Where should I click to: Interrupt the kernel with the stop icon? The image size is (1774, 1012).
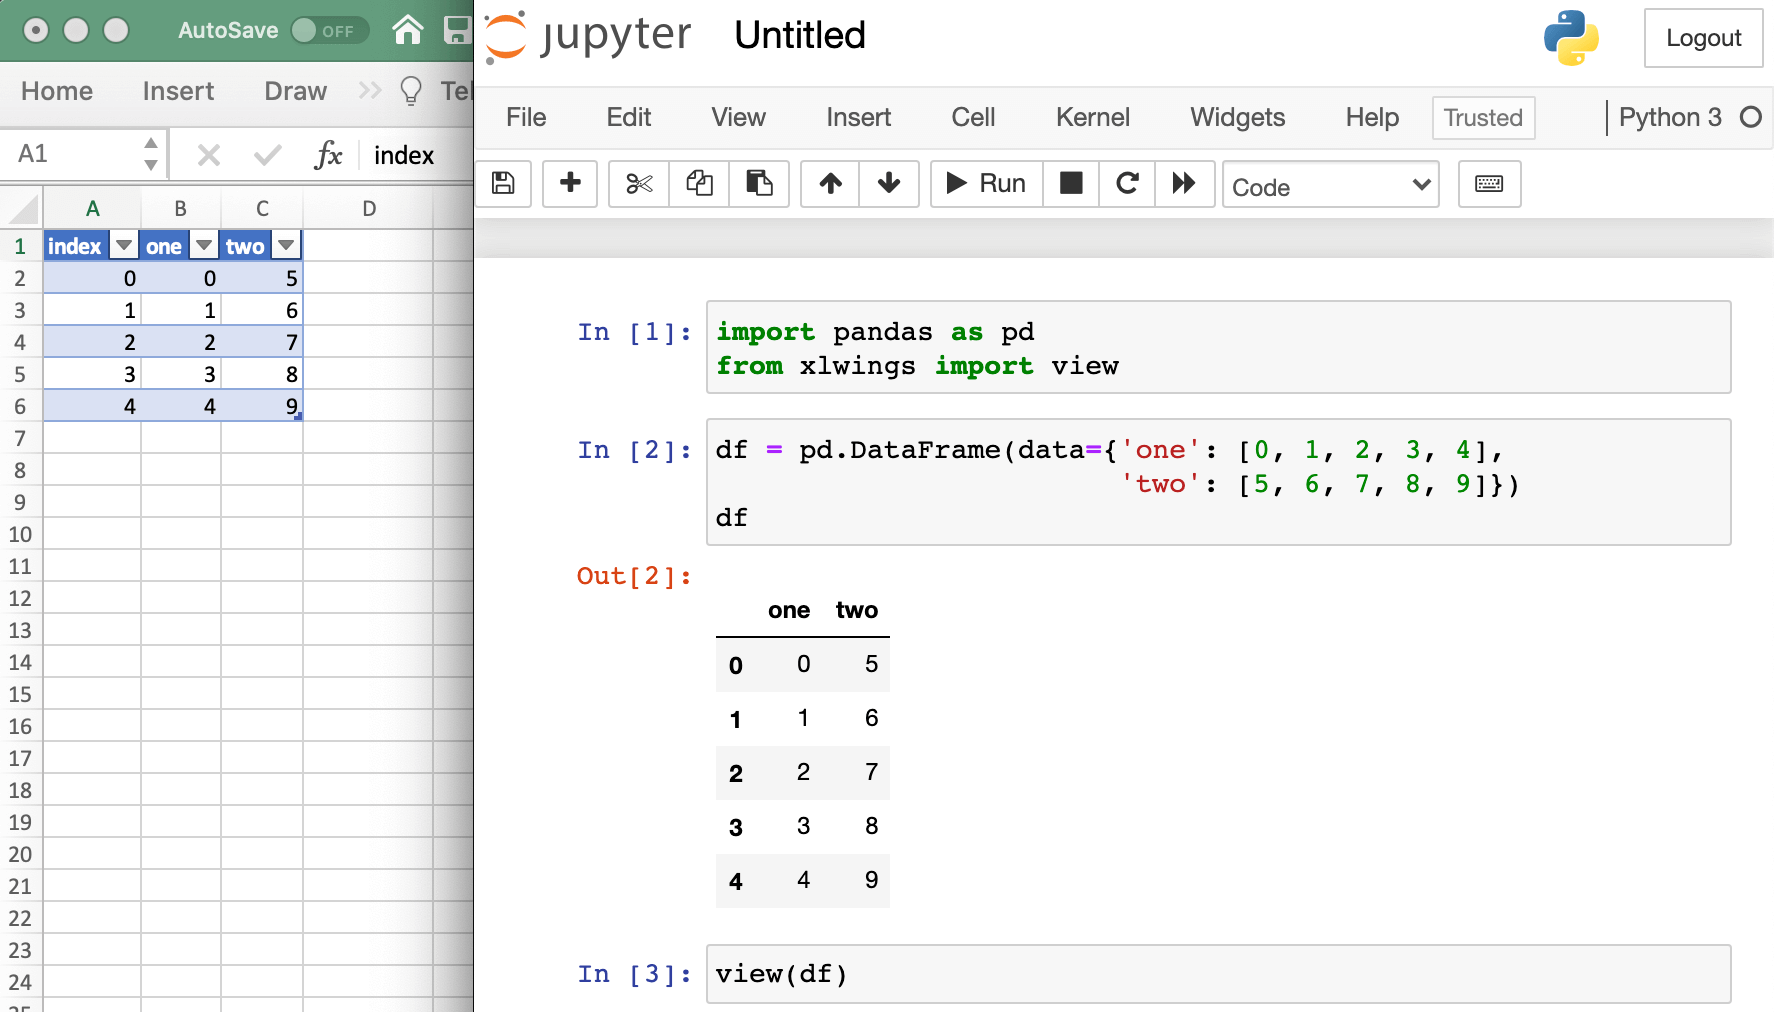[x=1071, y=184]
